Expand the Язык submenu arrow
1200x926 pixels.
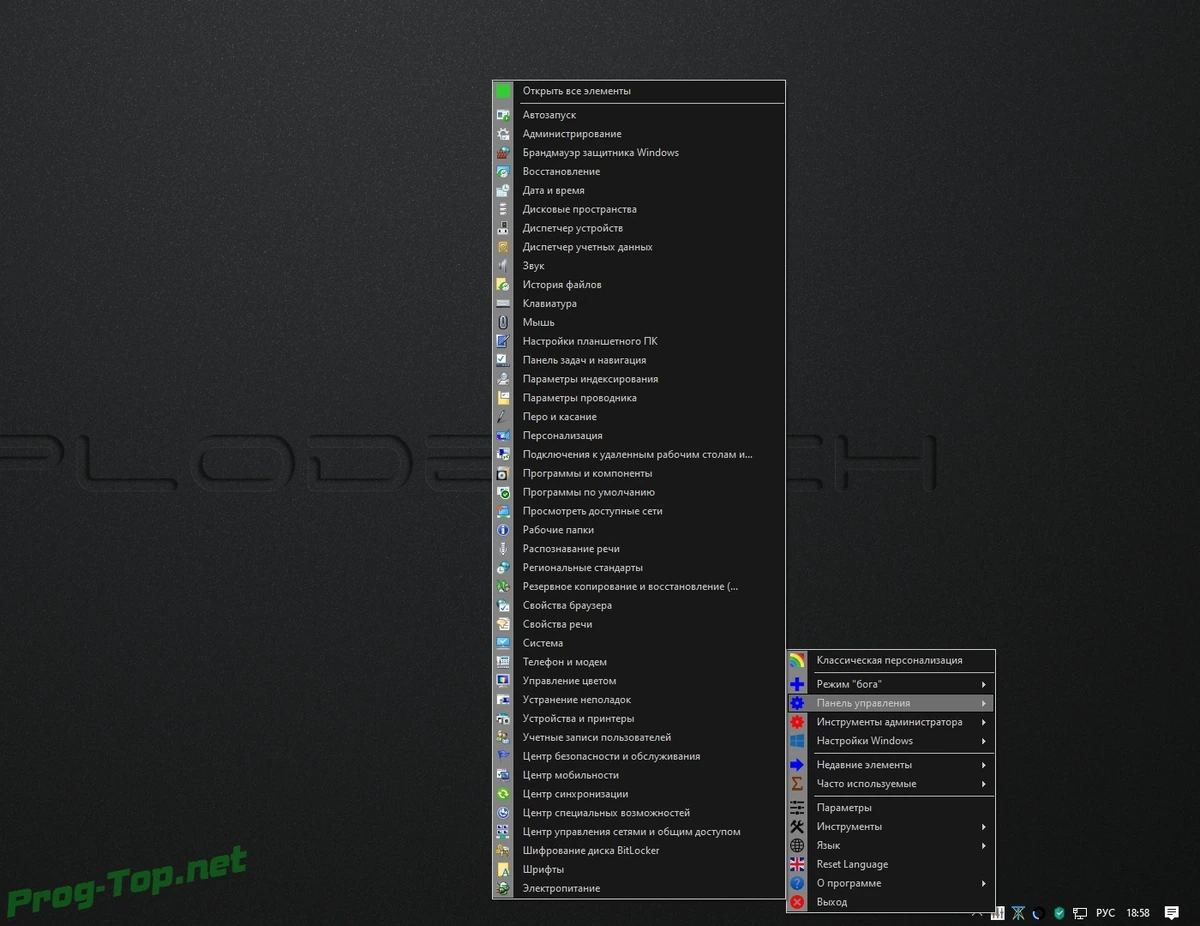tap(984, 846)
